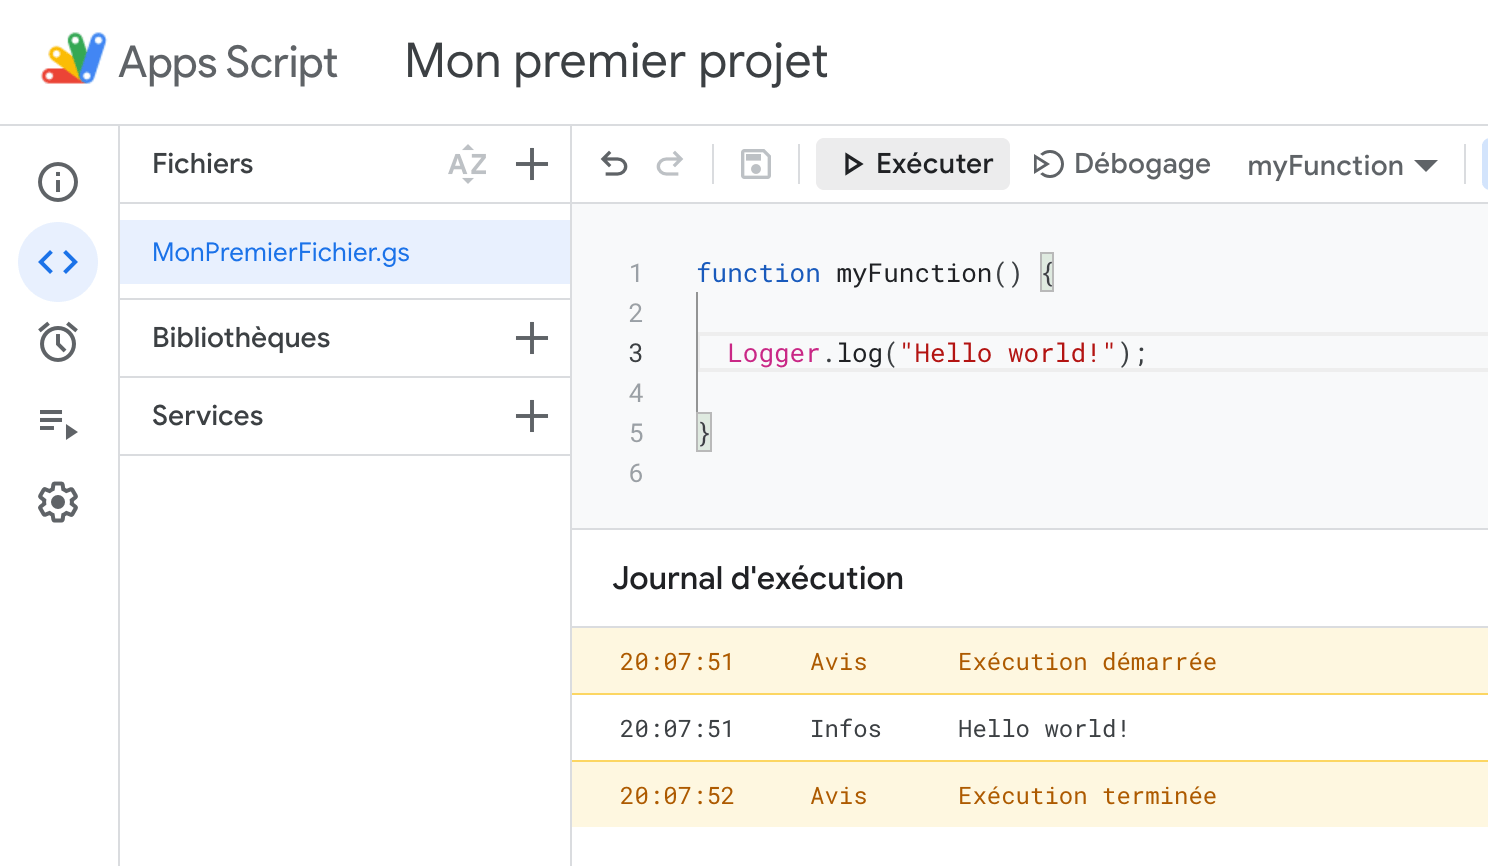This screenshot has width=1488, height=866.
Task: Click the Apps Script title text
Action: [228, 63]
